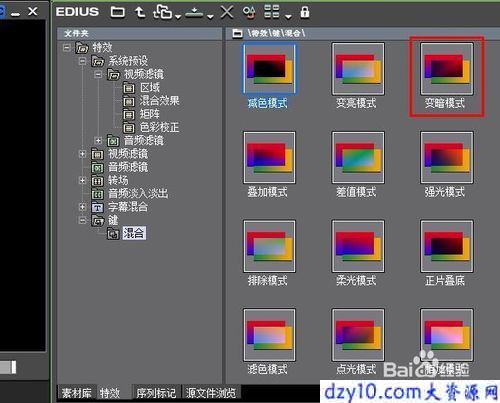Click the 色彩校正 folder icon
This screenshot has height=403, width=500.
coord(129,128)
